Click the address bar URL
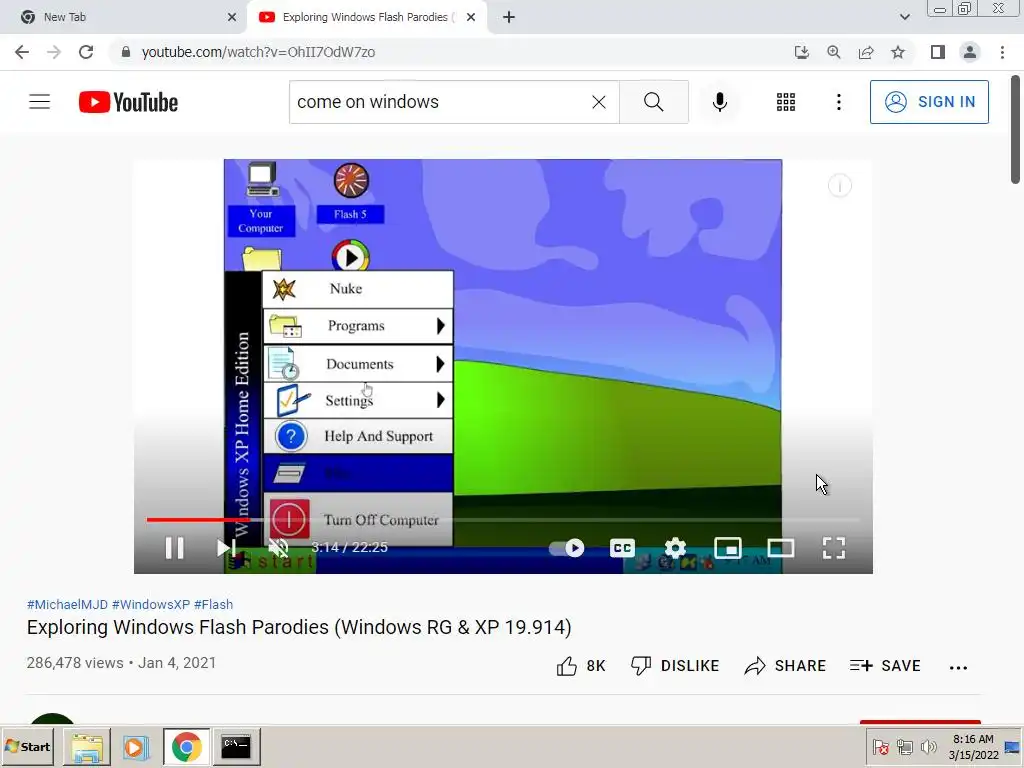 tap(259, 52)
